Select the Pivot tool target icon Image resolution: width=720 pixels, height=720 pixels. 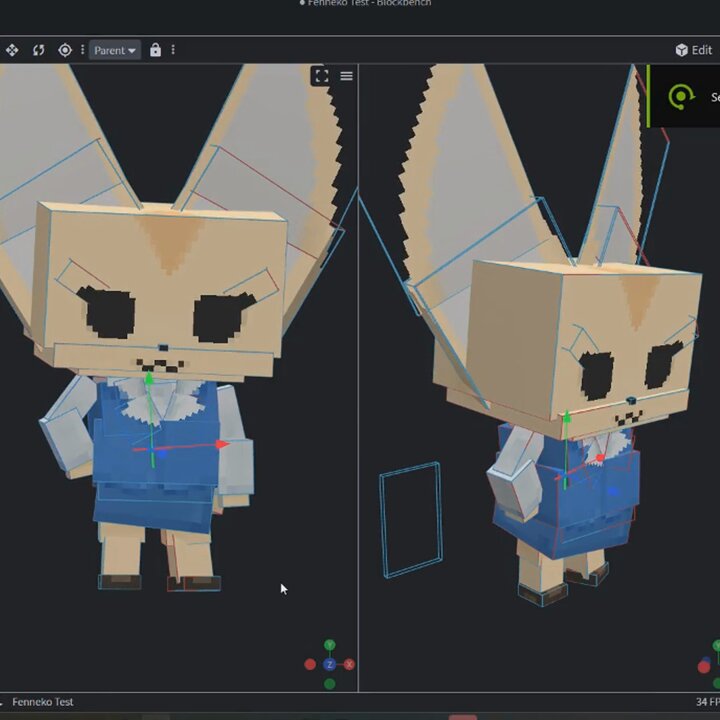(65, 50)
